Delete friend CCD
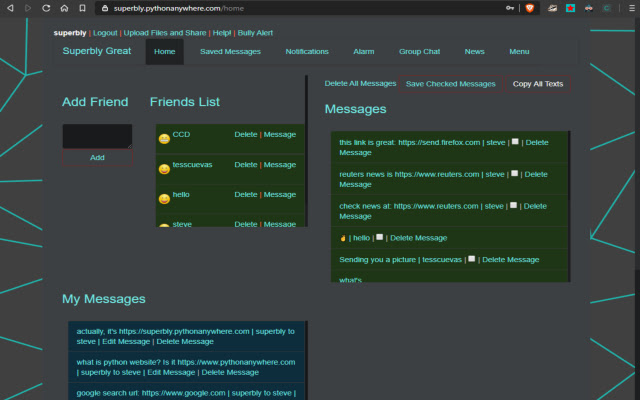The height and width of the screenshot is (400, 640). tap(246, 134)
